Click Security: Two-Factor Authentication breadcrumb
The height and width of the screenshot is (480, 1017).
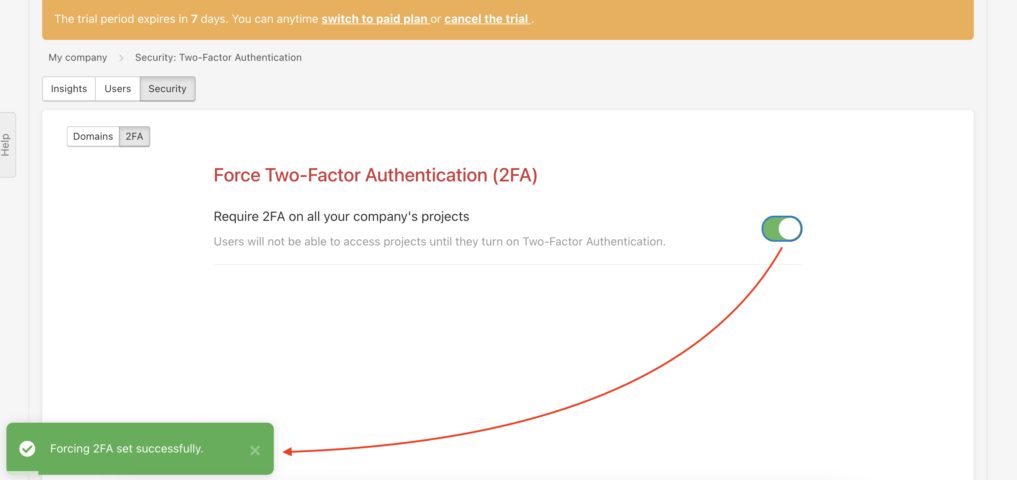(219, 57)
